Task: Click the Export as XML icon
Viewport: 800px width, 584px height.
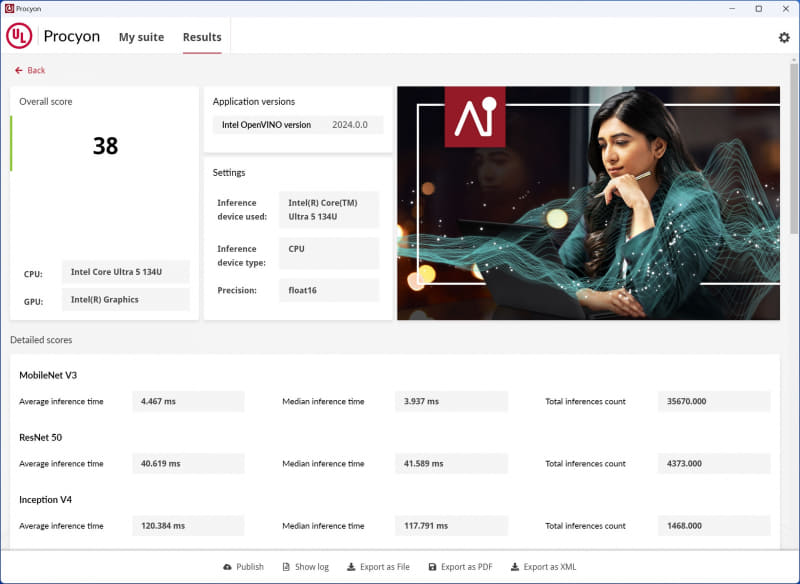Action: pyautogui.click(x=513, y=566)
